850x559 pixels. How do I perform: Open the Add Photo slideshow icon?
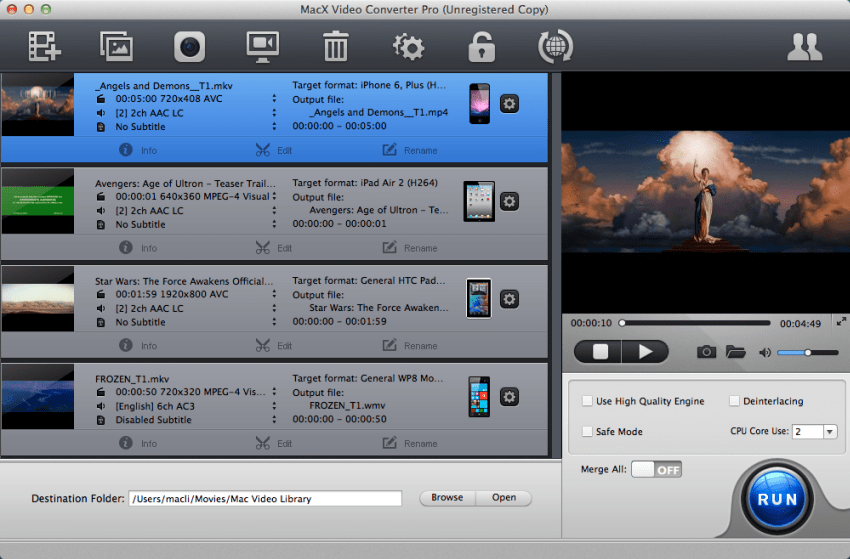[117, 46]
